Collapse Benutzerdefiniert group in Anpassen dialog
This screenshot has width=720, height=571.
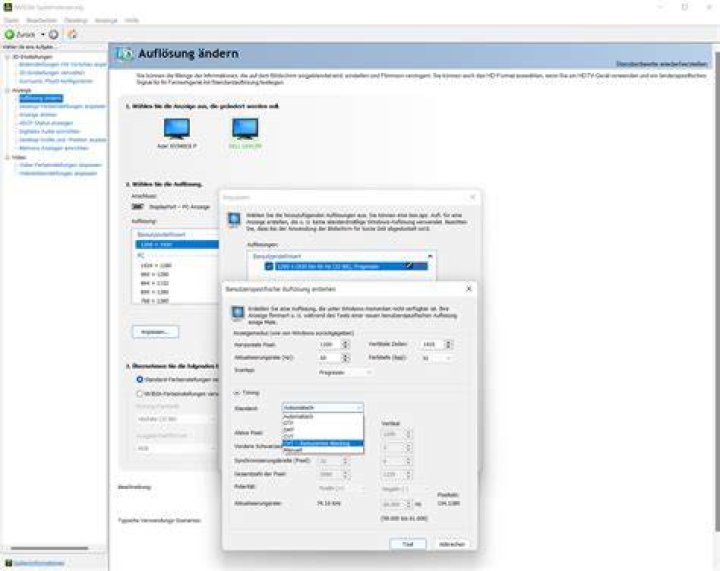[430, 256]
